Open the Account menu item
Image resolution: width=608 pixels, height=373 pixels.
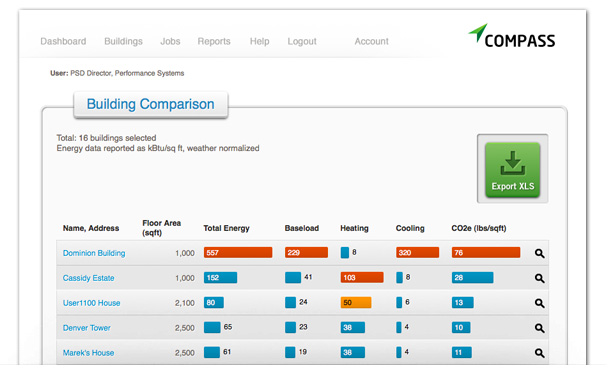point(371,41)
